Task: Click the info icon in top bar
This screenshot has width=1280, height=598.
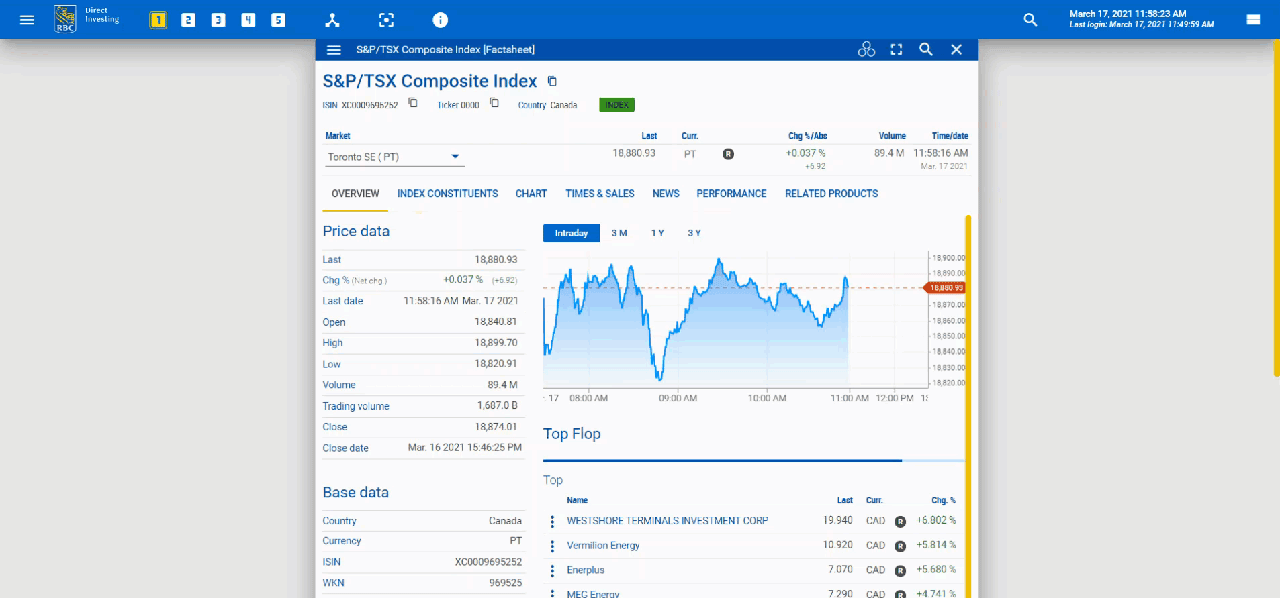Action: pos(440,20)
